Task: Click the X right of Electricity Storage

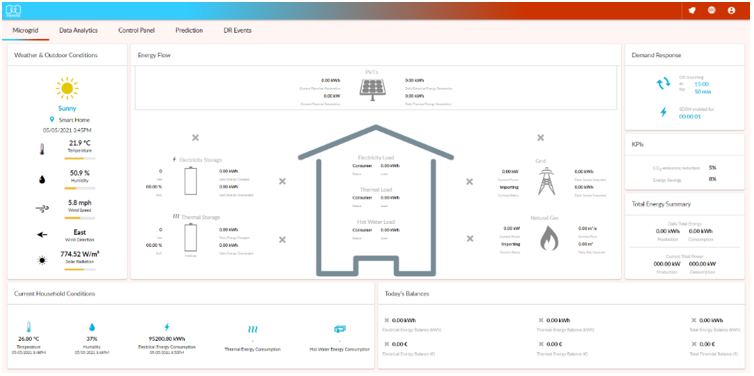Action: point(282,181)
